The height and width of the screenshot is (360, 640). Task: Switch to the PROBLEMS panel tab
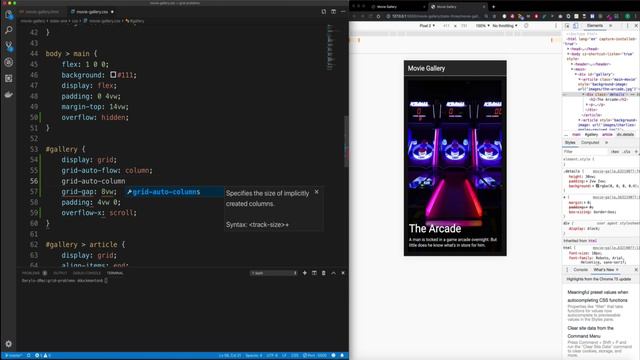point(31,273)
